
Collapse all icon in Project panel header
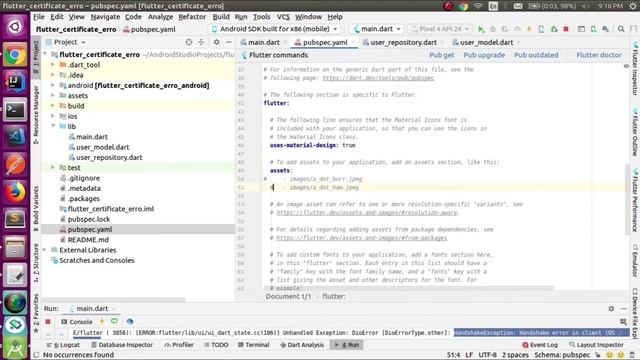pos(201,42)
